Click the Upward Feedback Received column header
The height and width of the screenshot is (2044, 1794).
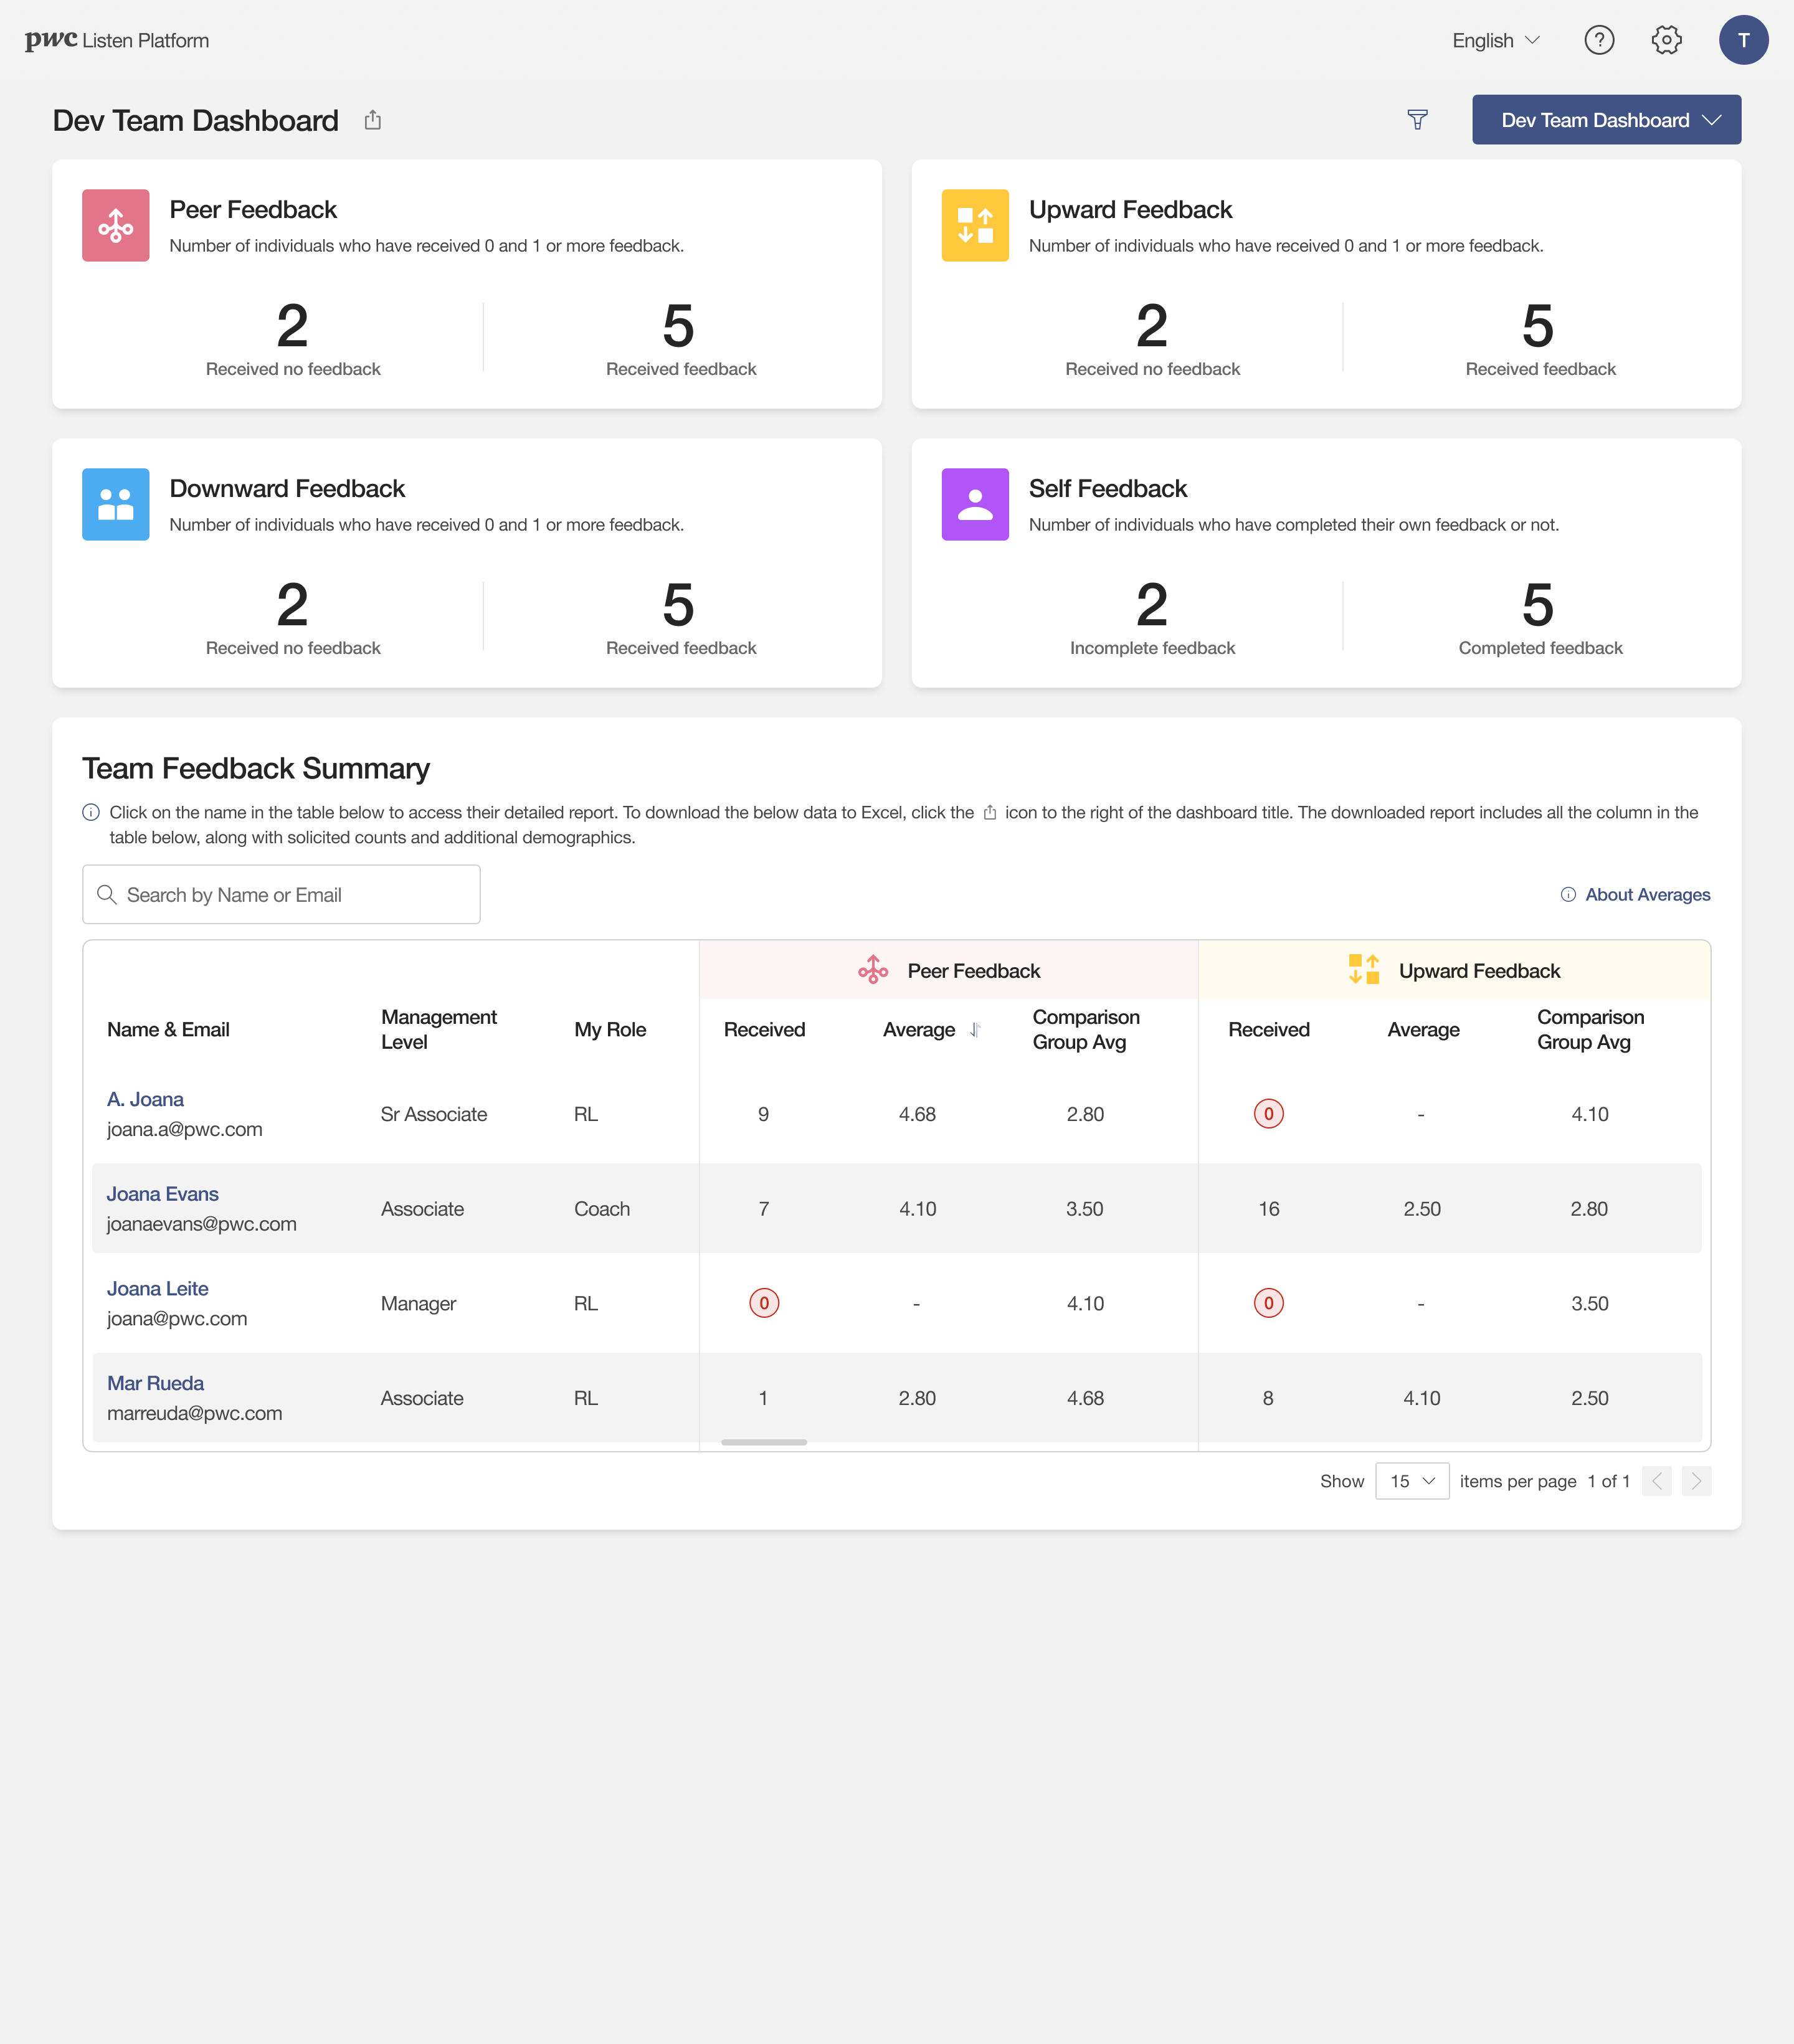(1268, 1029)
